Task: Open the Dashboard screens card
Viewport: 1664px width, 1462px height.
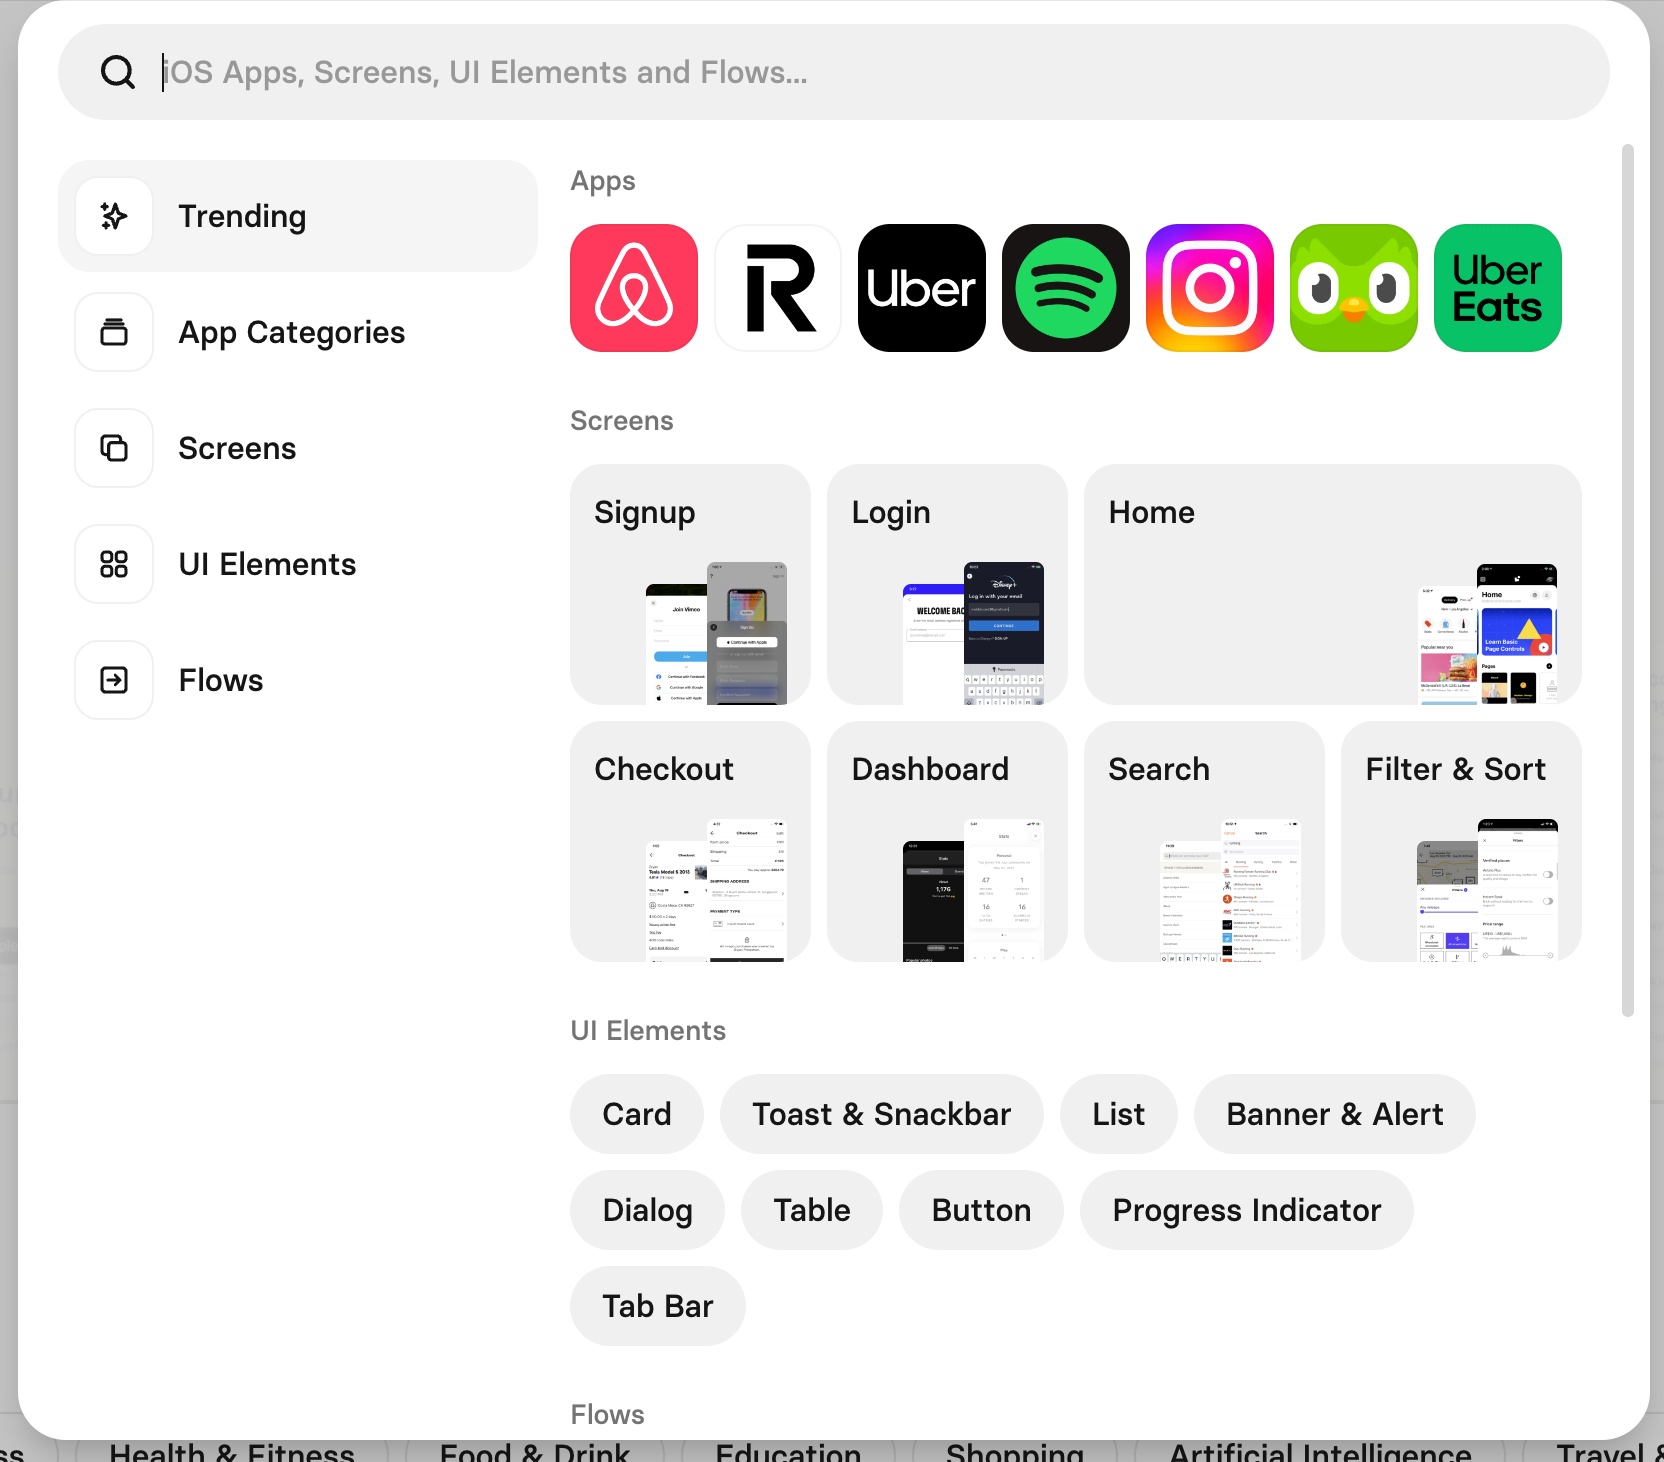Action: point(947,841)
